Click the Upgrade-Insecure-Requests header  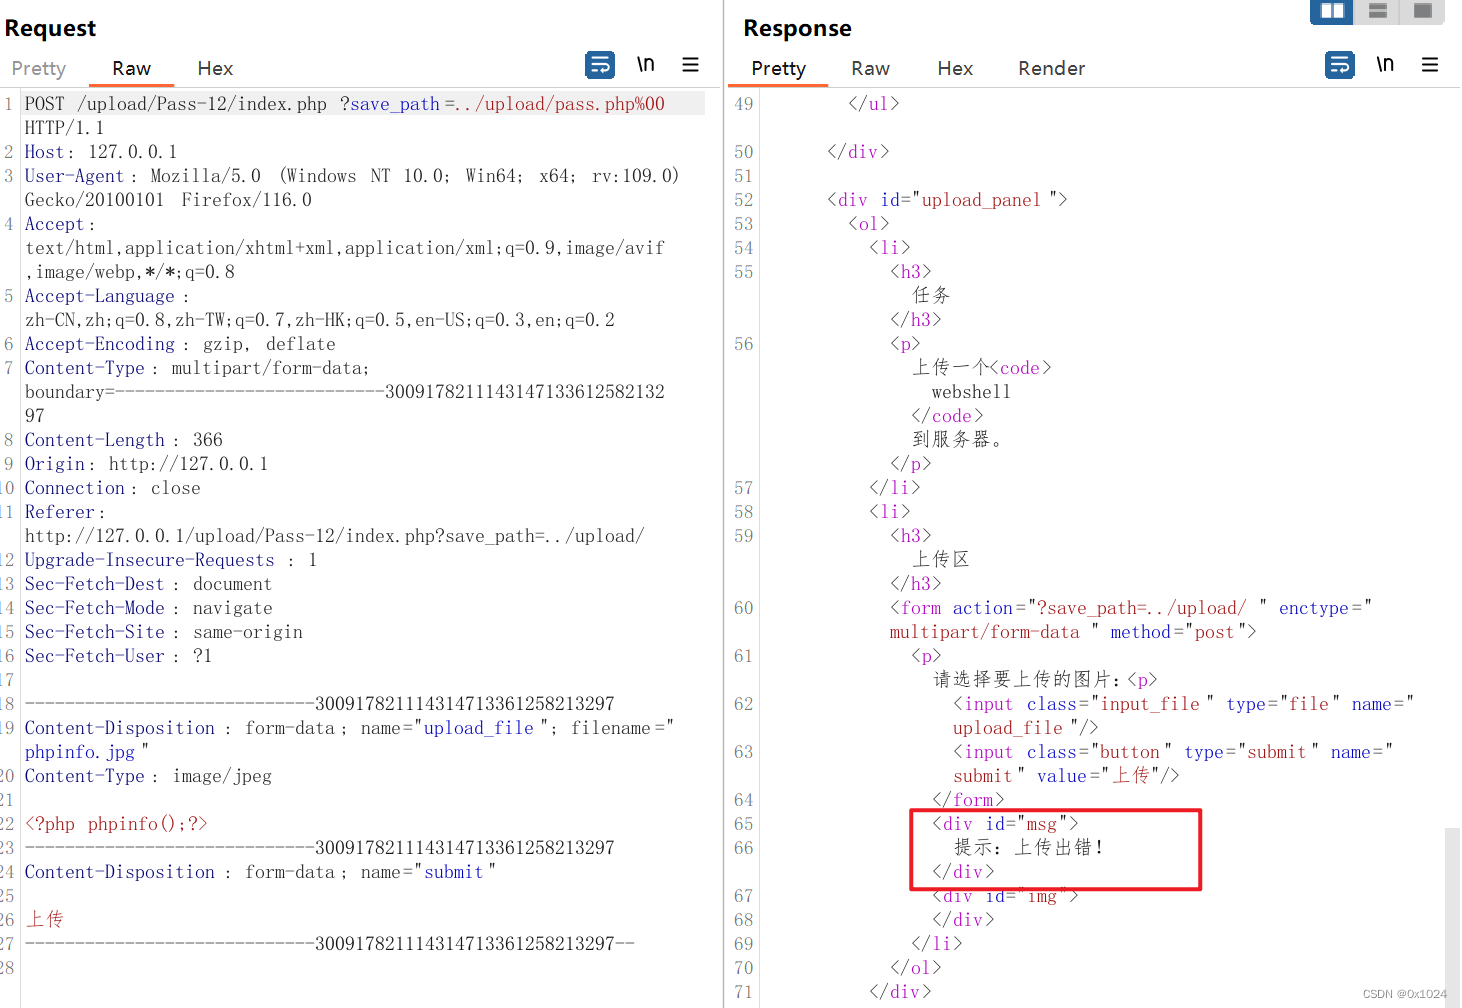tap(171, 560)
